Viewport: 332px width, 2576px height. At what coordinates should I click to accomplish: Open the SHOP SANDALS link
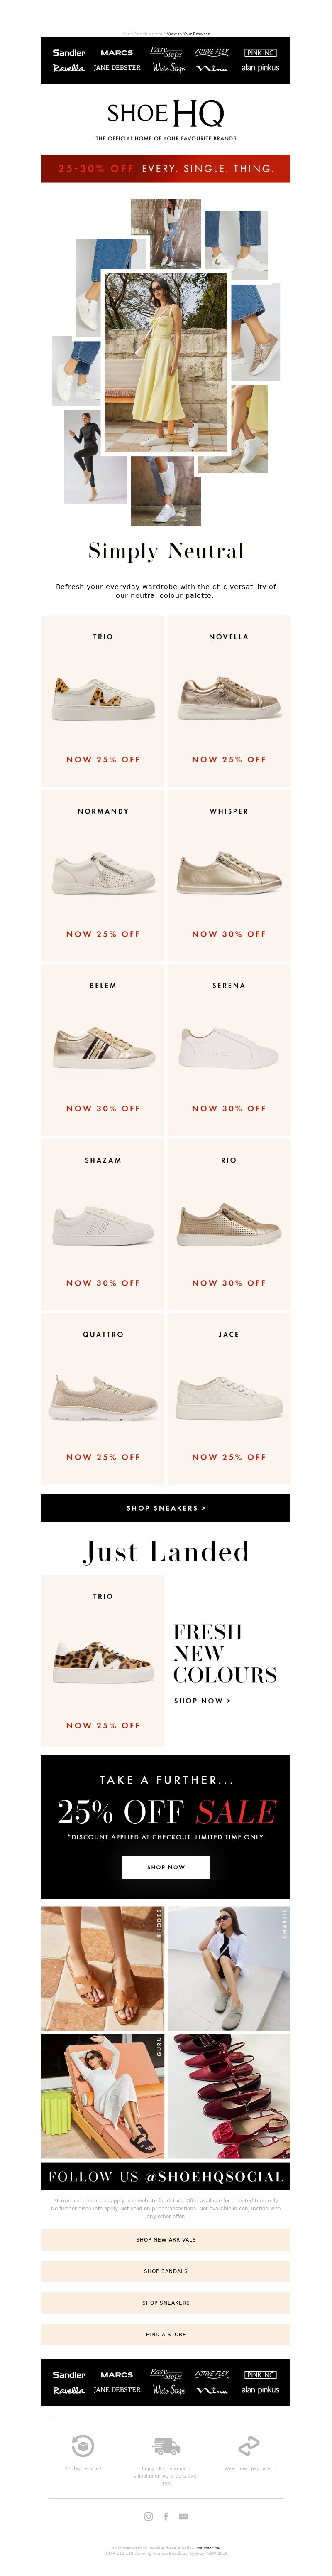click(166, 2271)
